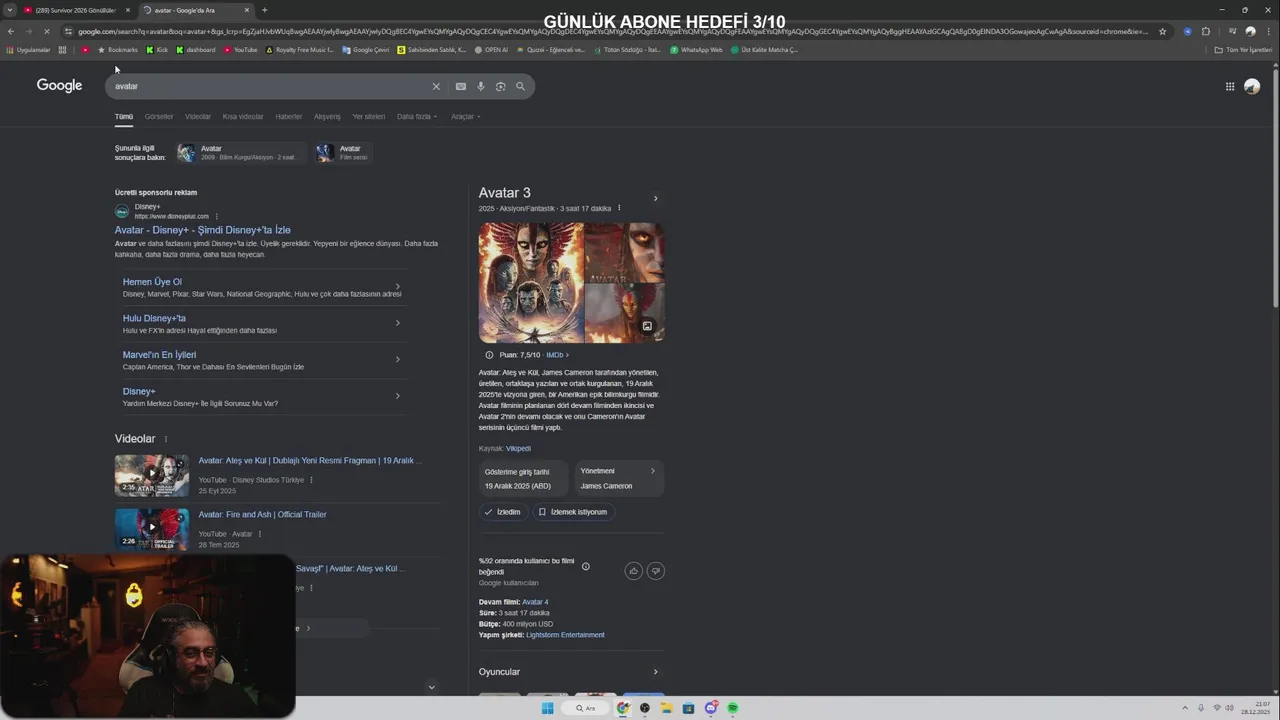Screen dimensions: 1280x720
Task: Bookmark this page with the star icon
Action: [1162, 31]
